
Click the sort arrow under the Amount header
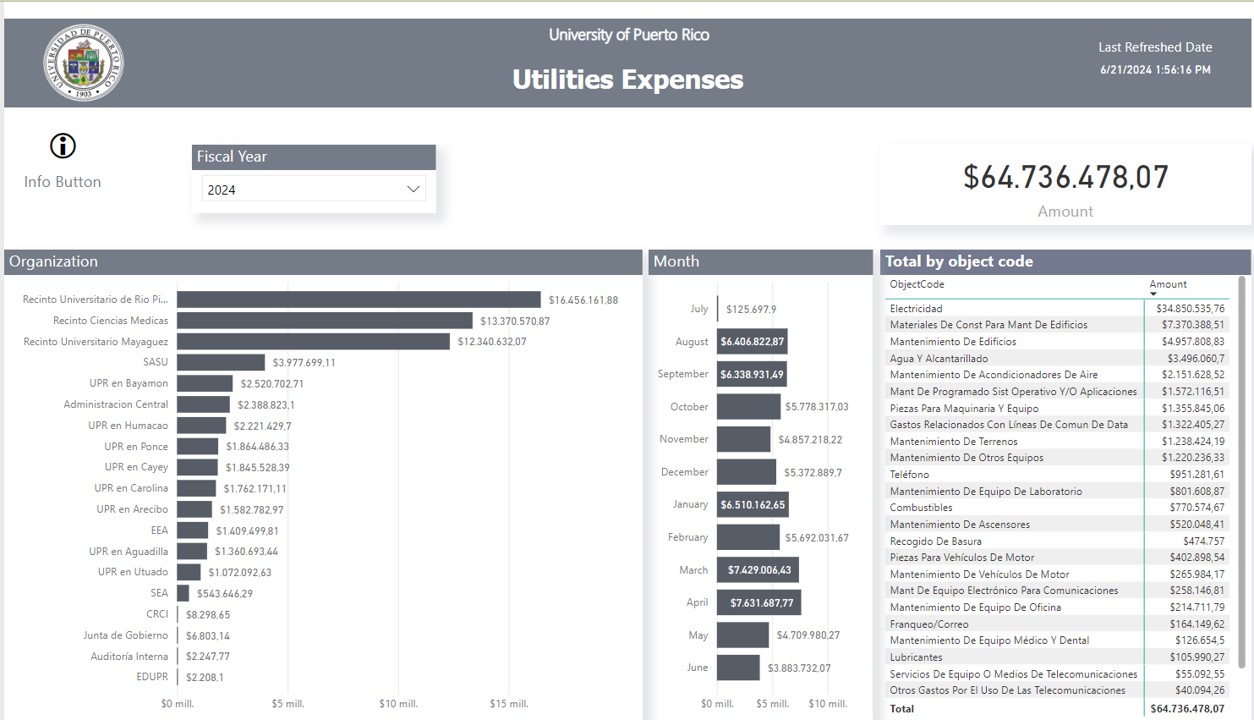pos(1153,294)
